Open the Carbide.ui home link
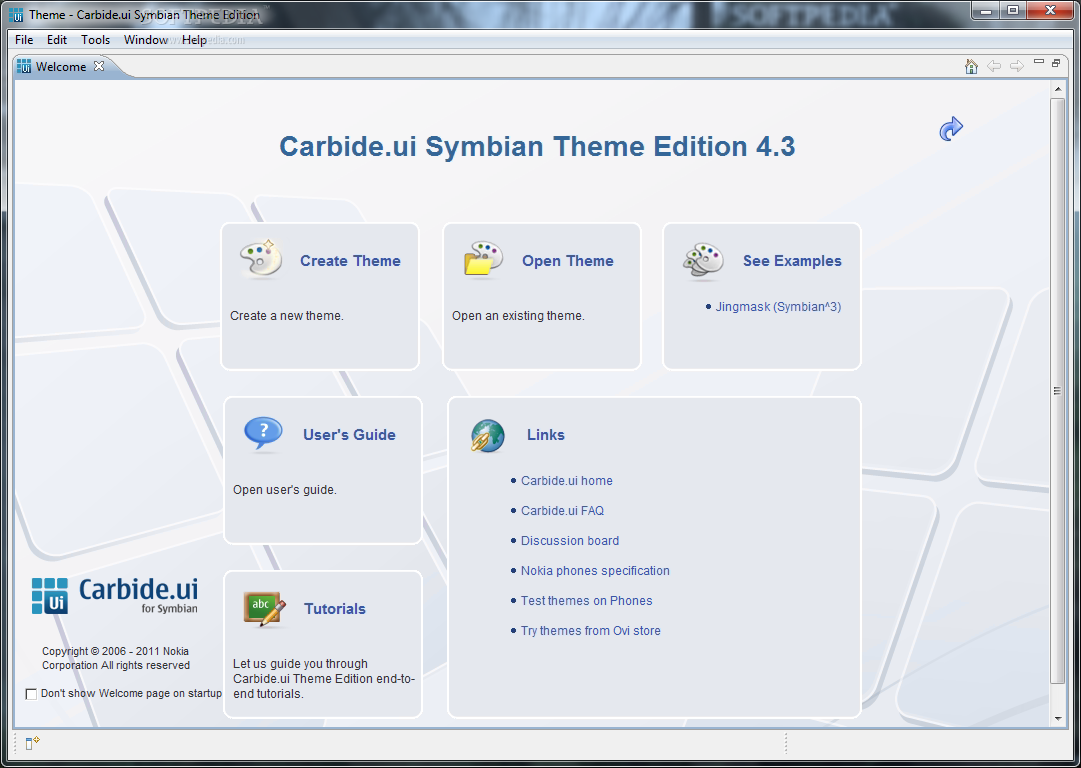Screen dimensions: 1081x768 [567, 481]
